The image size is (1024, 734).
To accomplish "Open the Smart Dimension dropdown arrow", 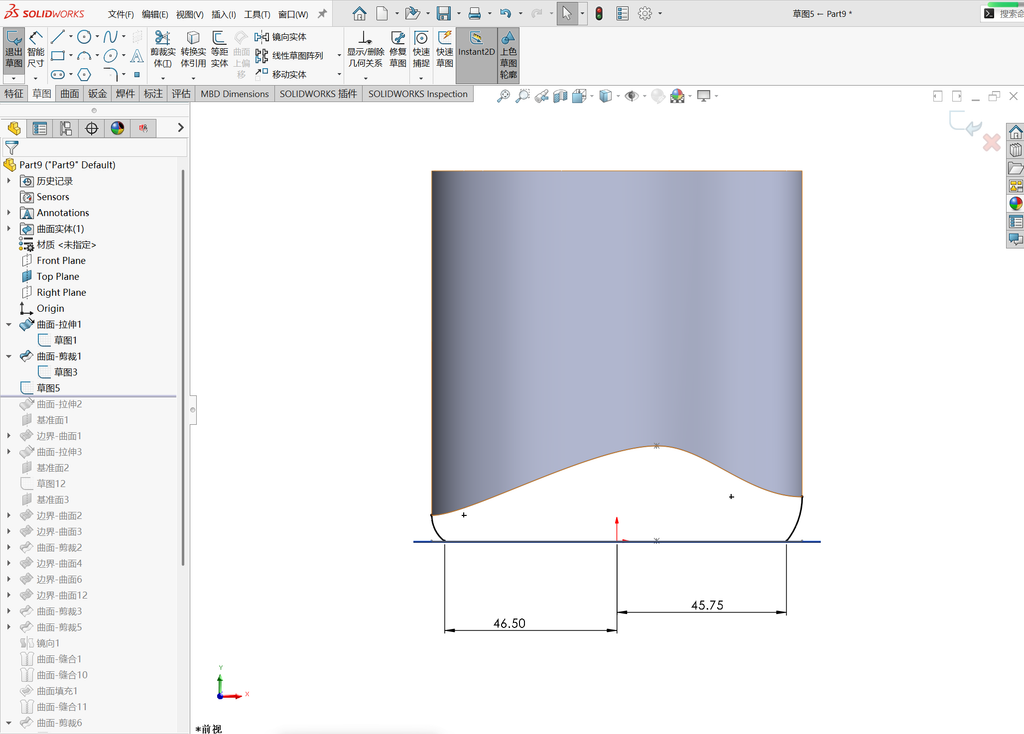I will [x=36, y=78].
